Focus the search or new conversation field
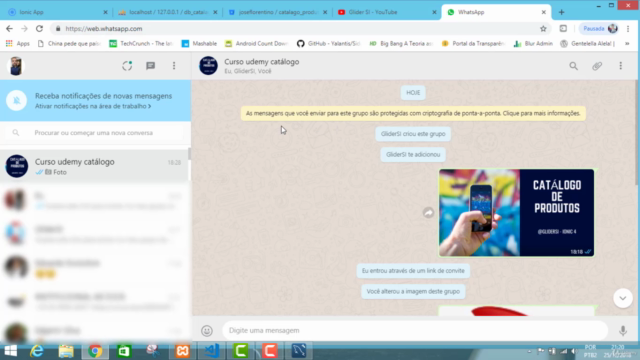 (95, 133)
